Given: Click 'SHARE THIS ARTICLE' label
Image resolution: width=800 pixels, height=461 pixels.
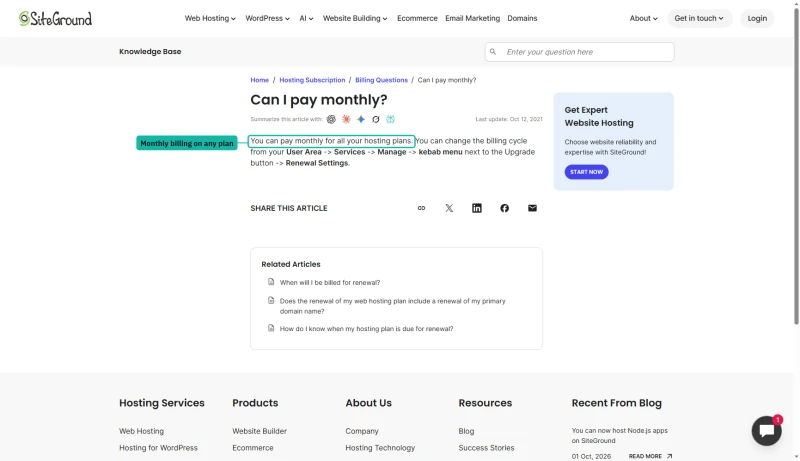Looking at the screenshot, I should [x=289, y=208].
